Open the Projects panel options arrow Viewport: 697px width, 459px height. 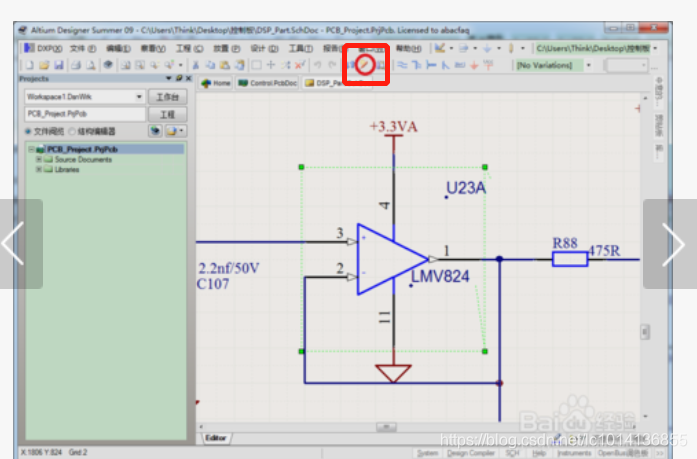(169, 78)
